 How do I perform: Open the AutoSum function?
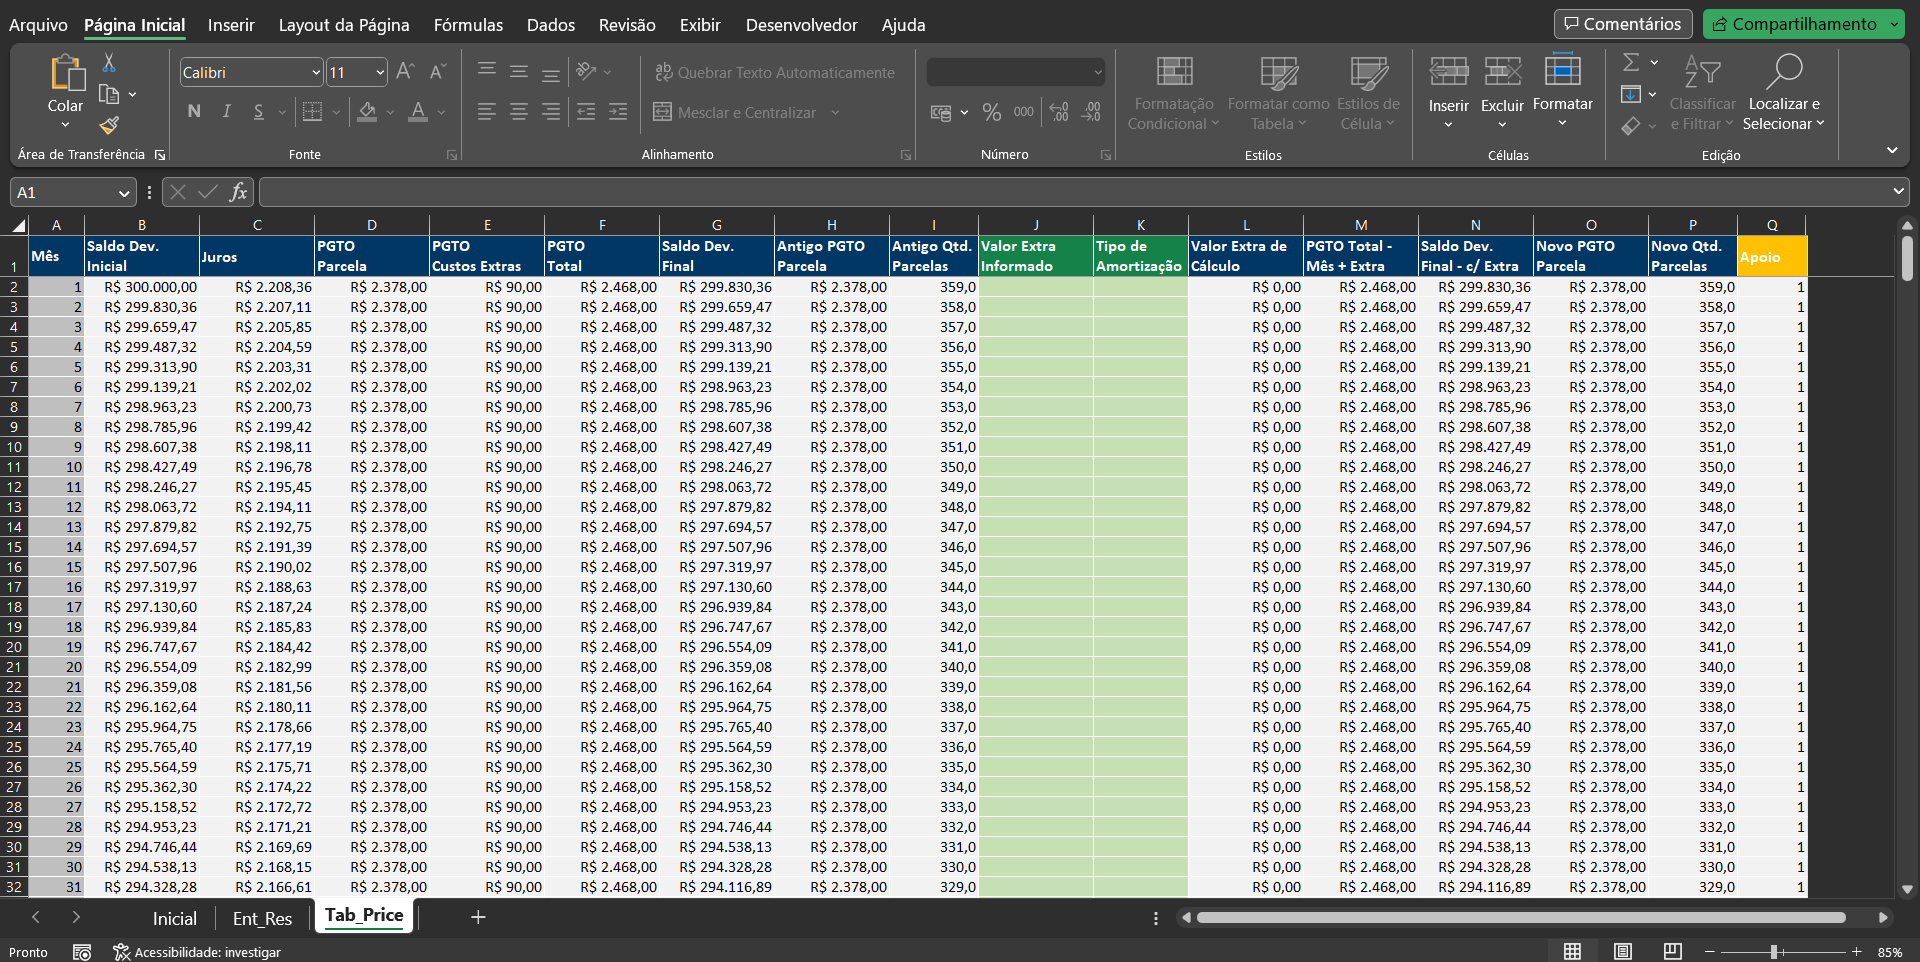tap(1632, 62)
